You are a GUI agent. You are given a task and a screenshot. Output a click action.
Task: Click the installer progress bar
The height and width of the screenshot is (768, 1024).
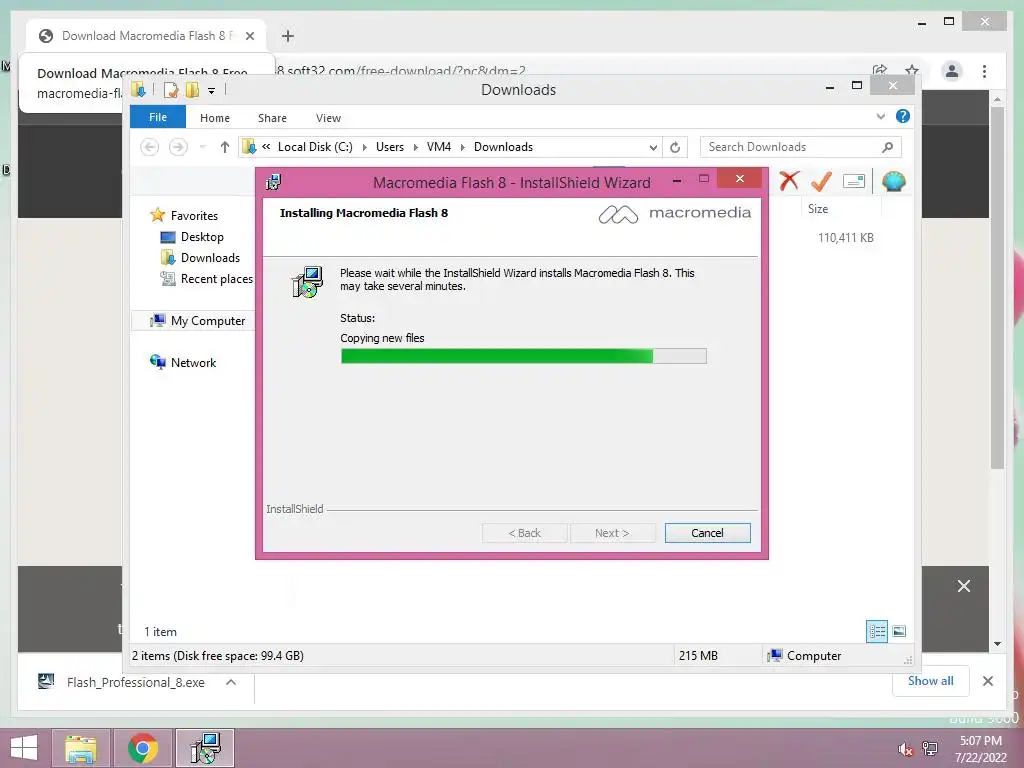pos(523,356)
